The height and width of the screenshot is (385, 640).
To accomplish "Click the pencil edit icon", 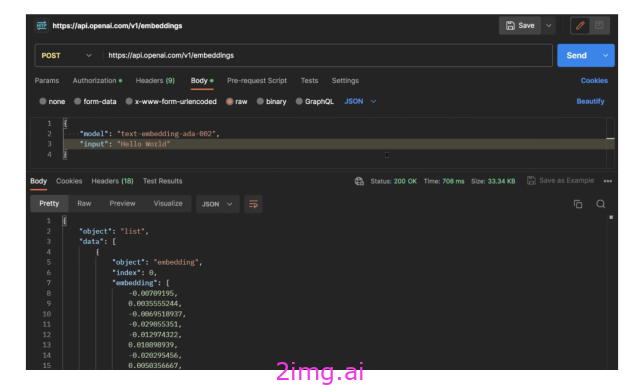I will [x=580, y=26].
